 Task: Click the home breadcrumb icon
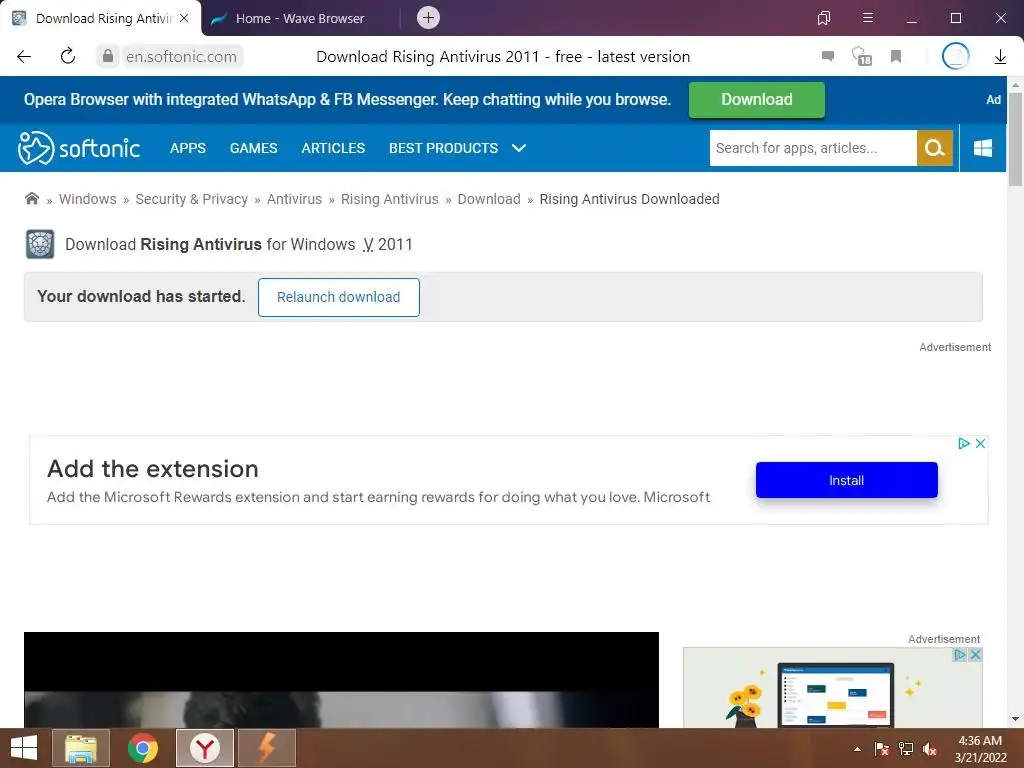point(31,199)
